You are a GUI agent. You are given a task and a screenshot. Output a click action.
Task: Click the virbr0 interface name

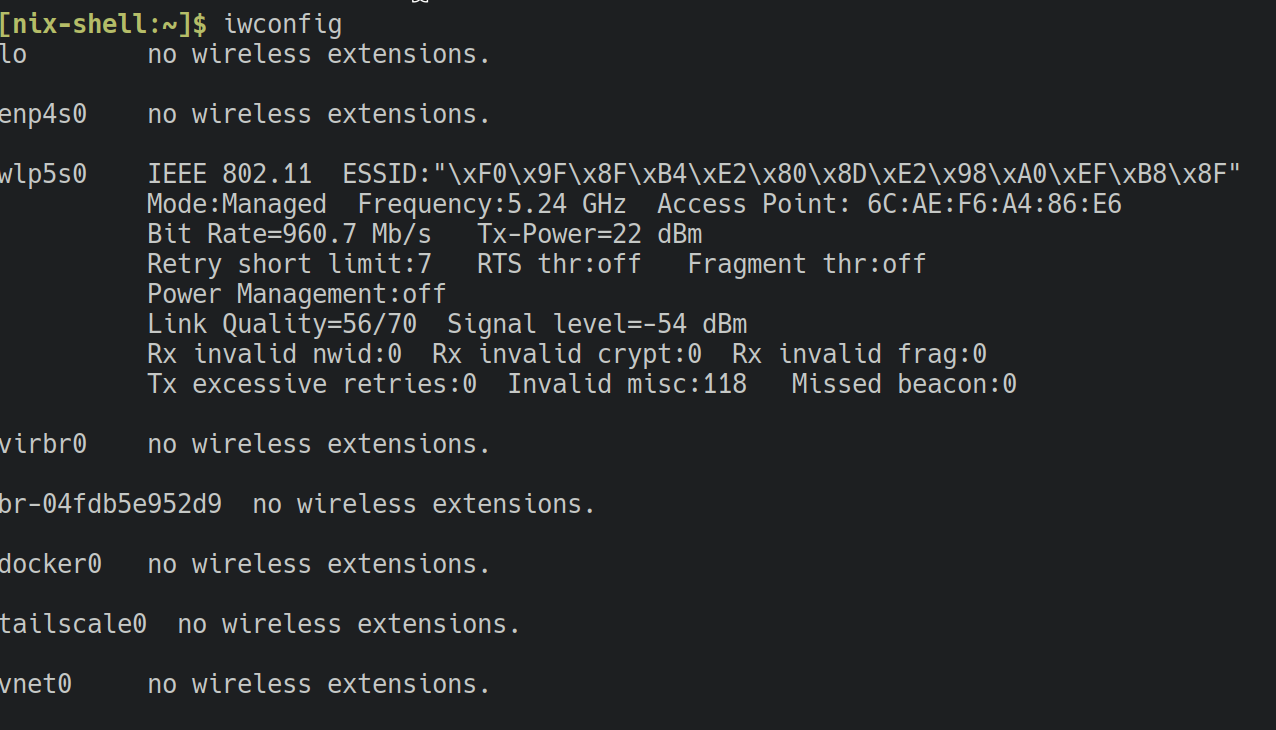coord(43,445)
